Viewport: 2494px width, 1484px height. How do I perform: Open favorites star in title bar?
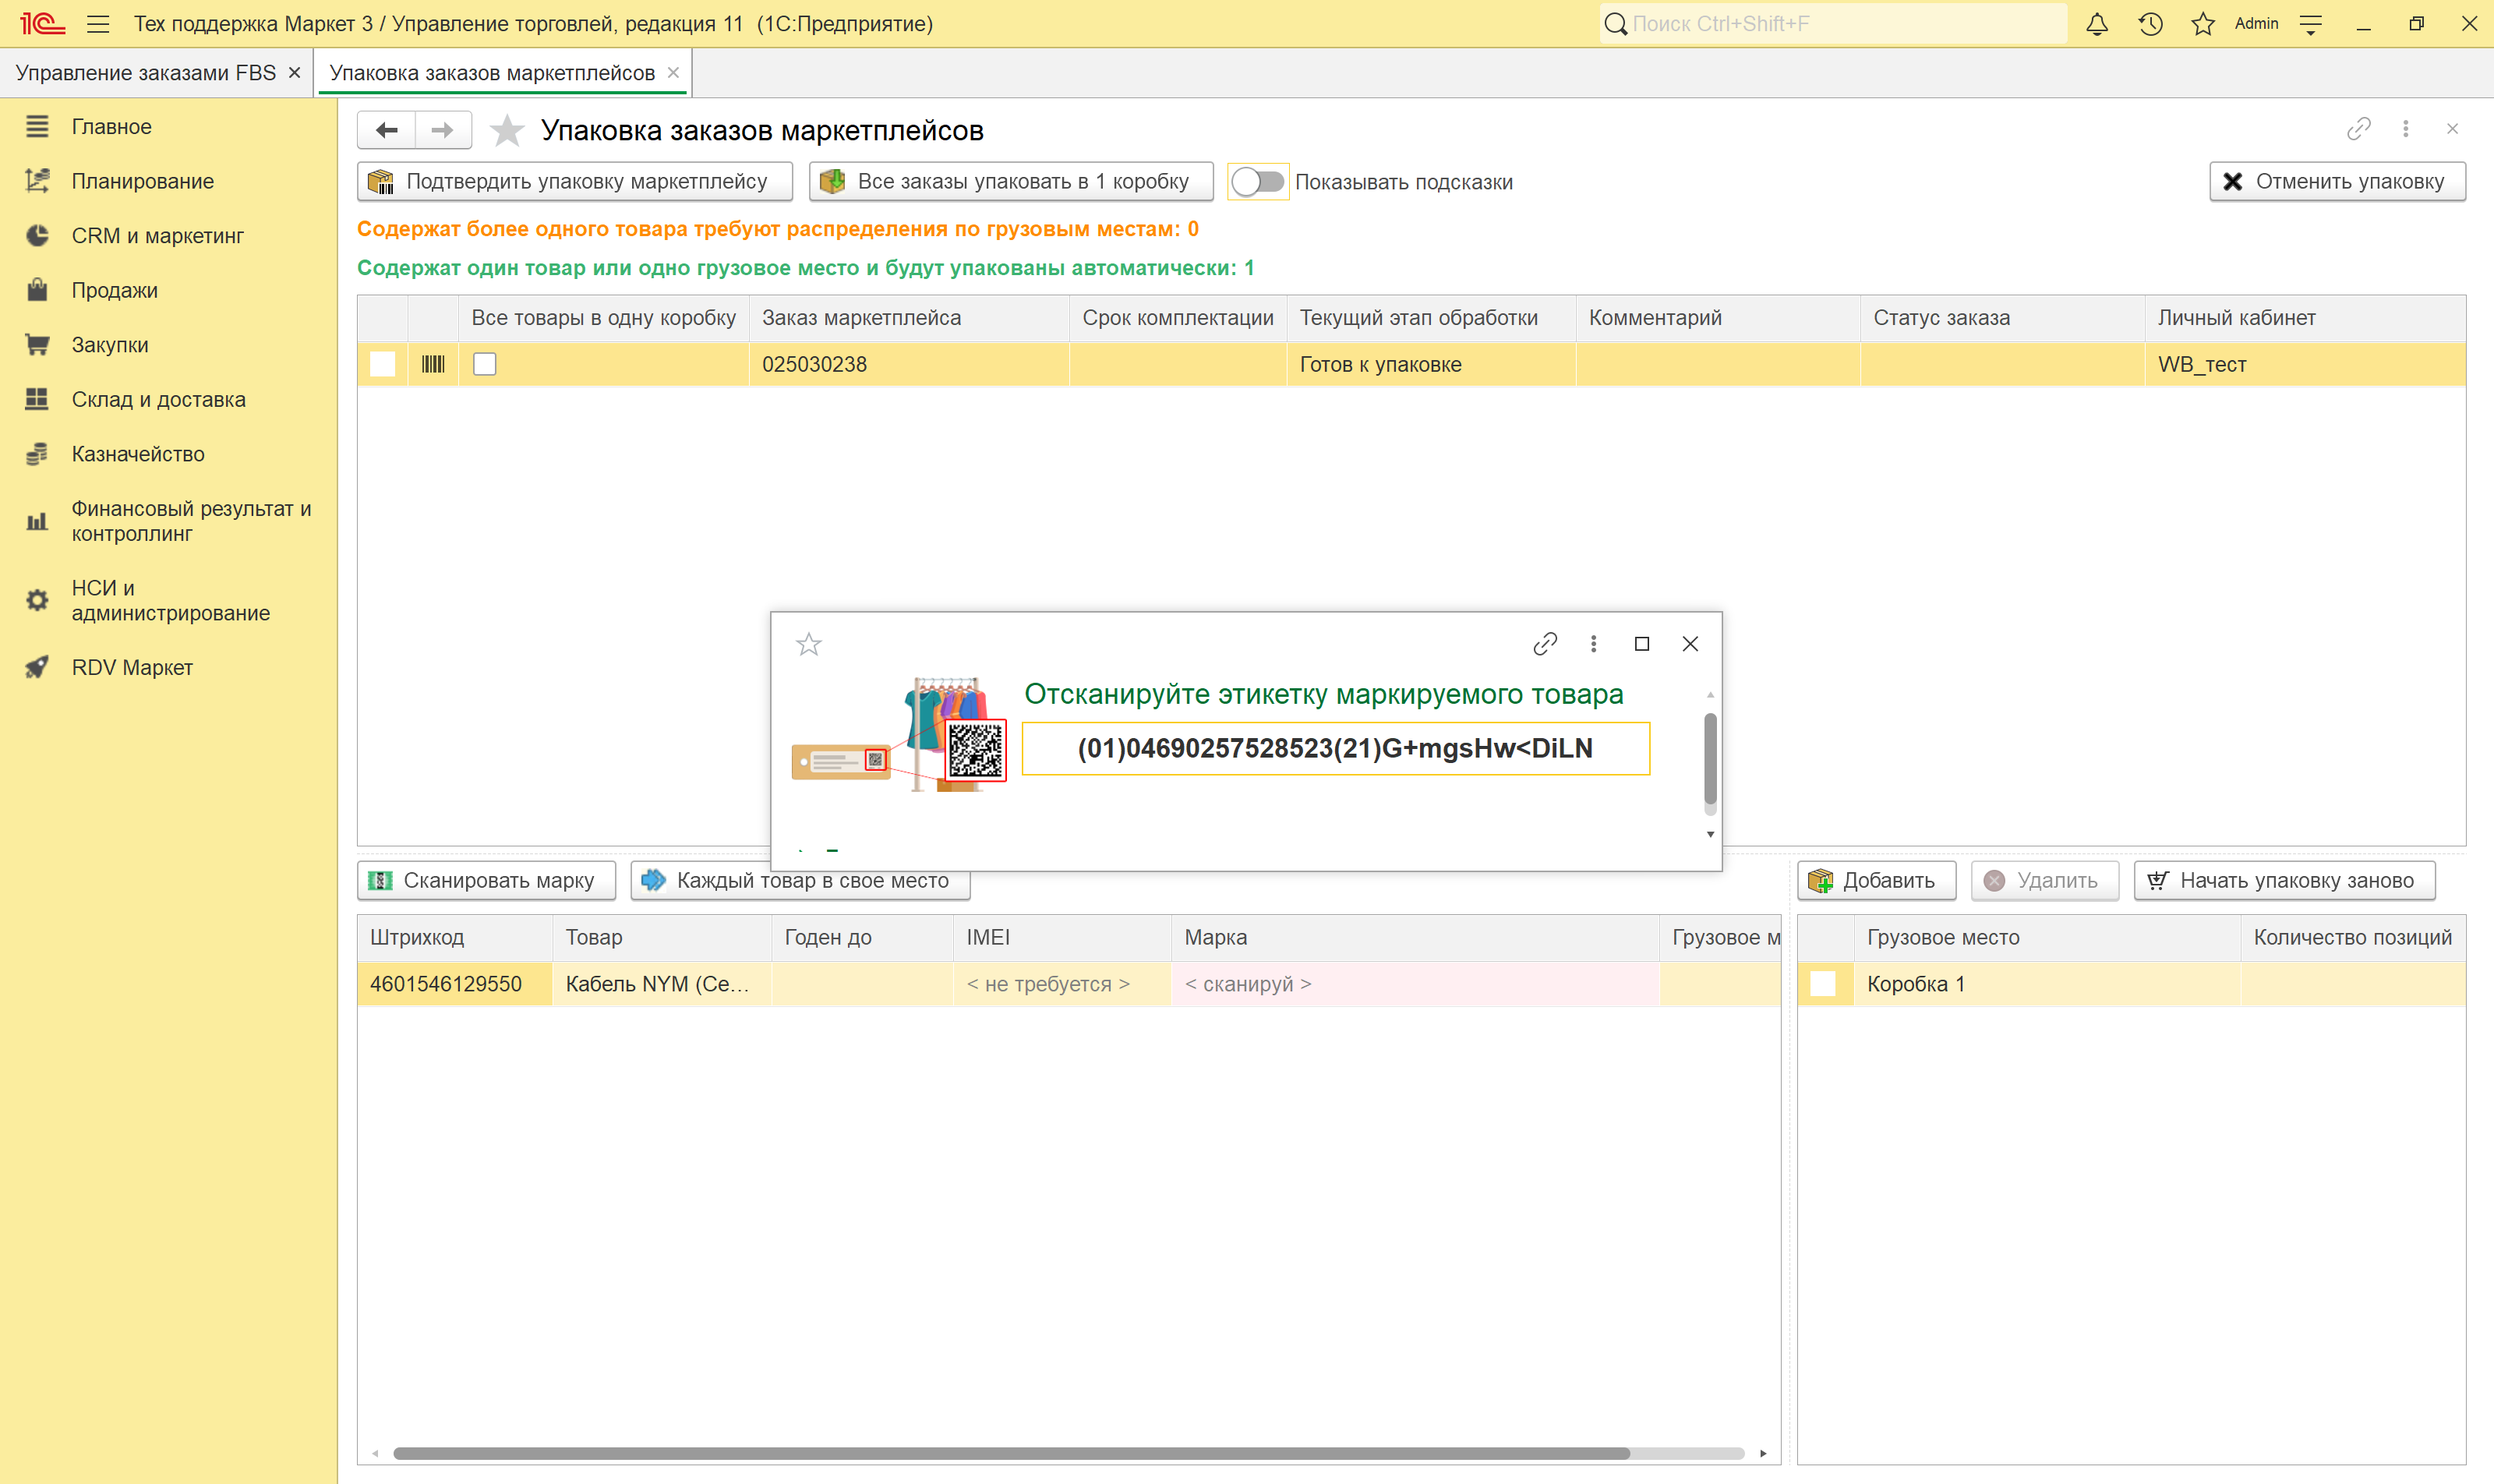(x=2203, y=24)
